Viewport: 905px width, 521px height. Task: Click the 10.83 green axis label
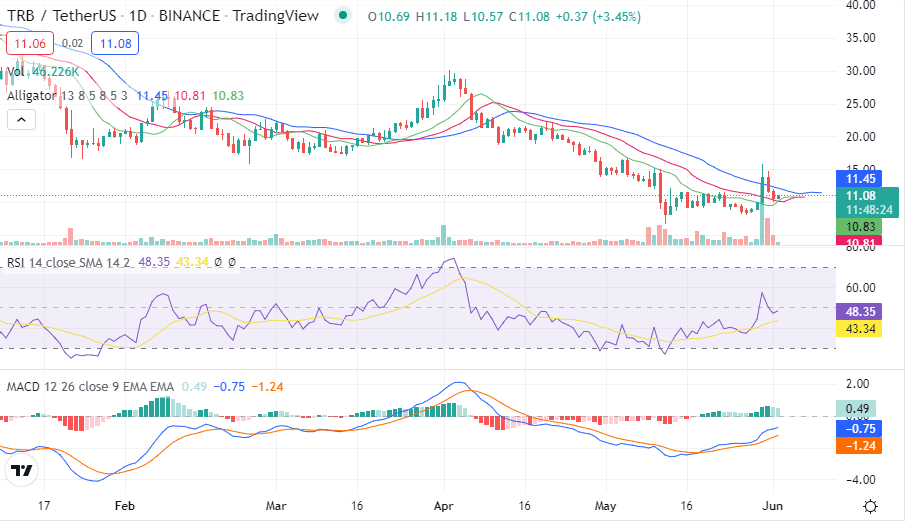point(860,227)
